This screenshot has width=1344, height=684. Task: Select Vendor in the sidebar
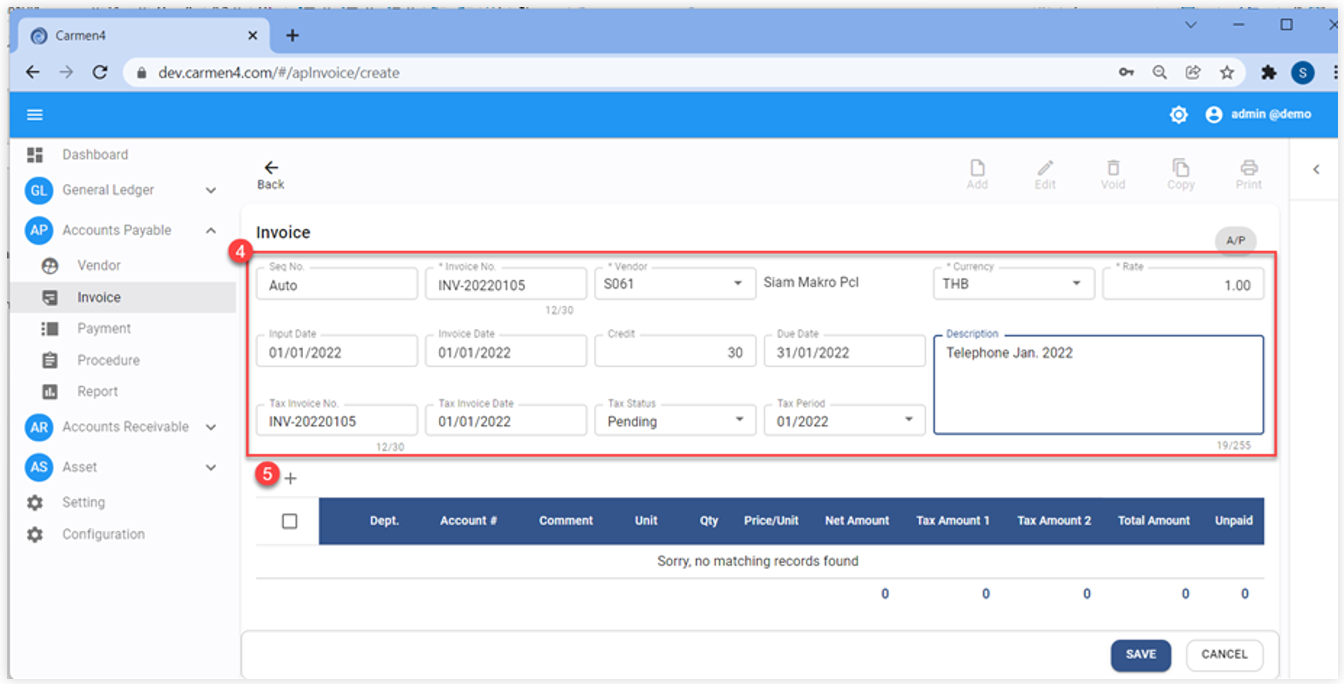(99, 266)
